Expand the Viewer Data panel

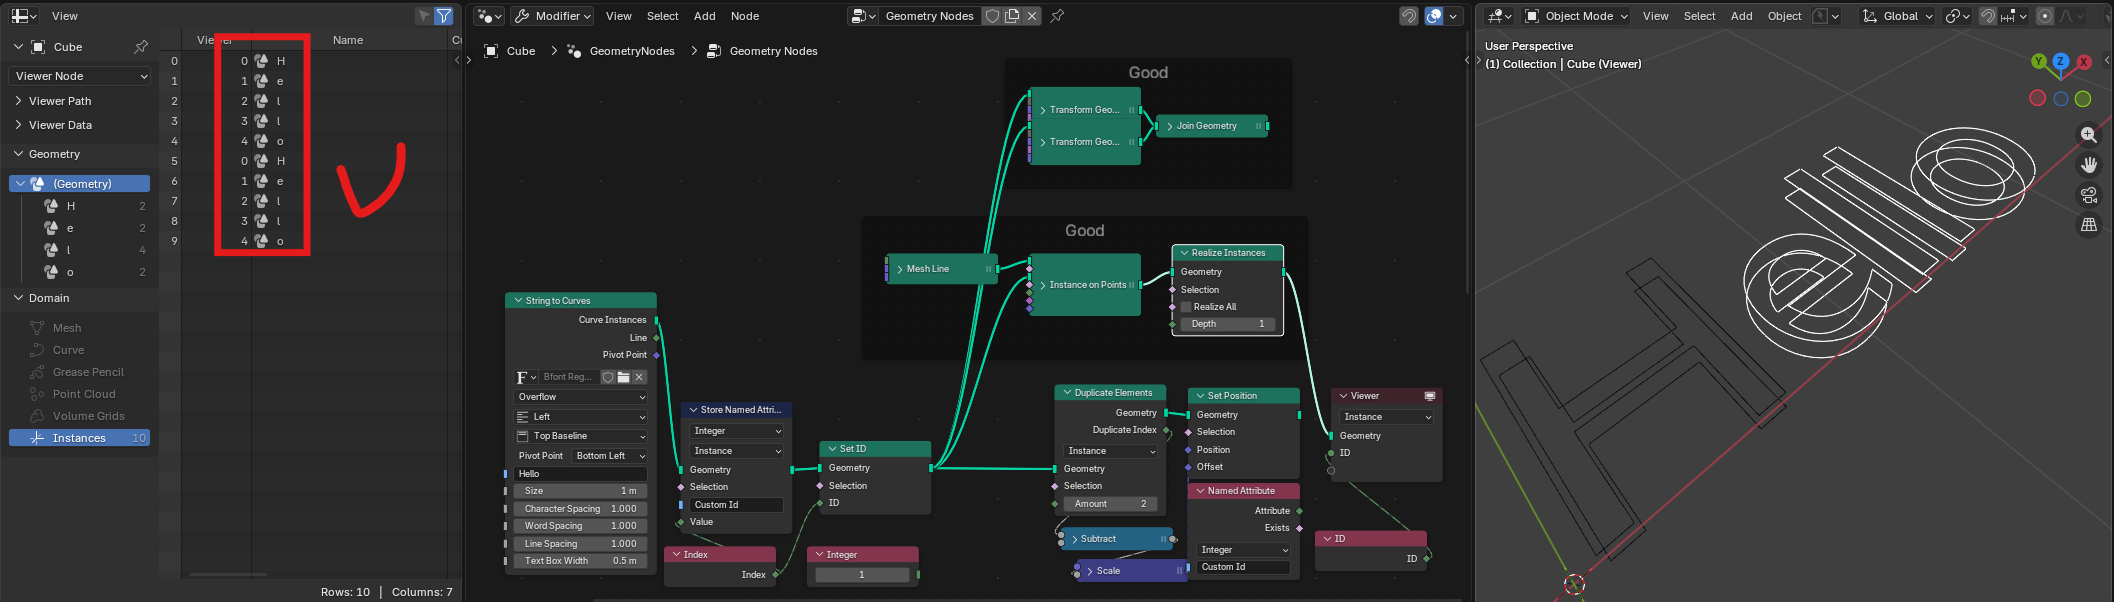pyautogui.click(x=60, y=125)
